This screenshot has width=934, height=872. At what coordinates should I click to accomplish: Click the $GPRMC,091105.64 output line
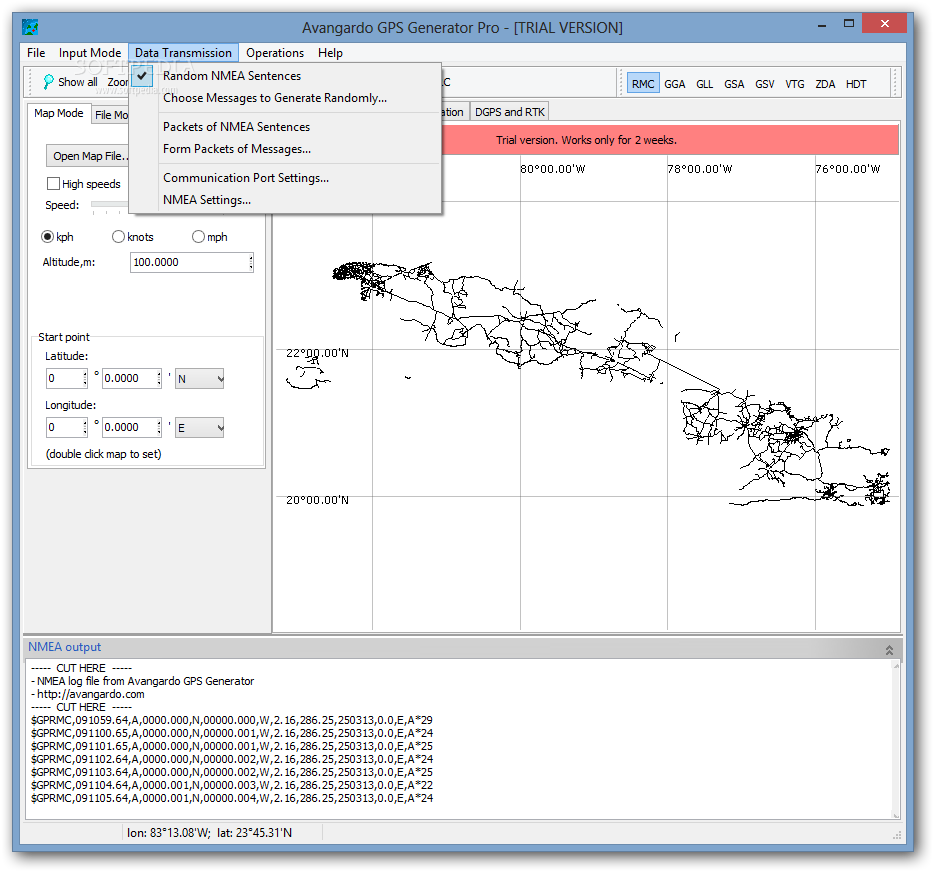coord(232,798)
